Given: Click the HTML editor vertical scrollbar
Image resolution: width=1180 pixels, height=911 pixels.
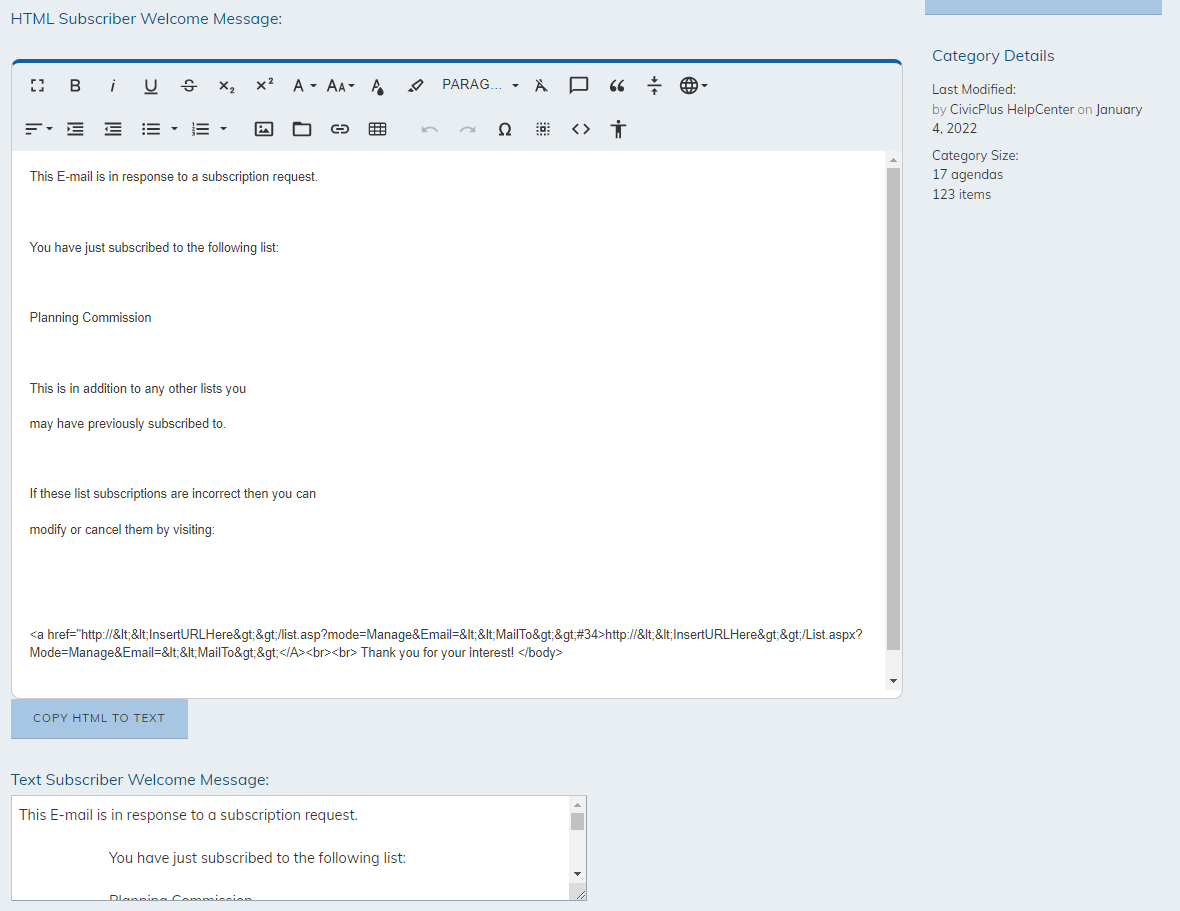Looking at the screenshot, I should [893, 408].
